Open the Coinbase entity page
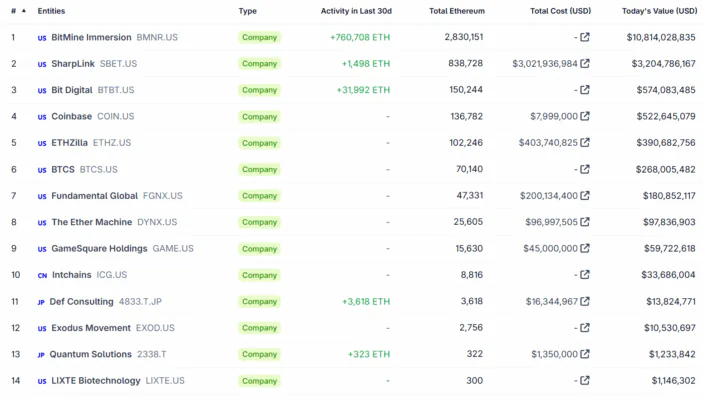 (x=71, y=116)
